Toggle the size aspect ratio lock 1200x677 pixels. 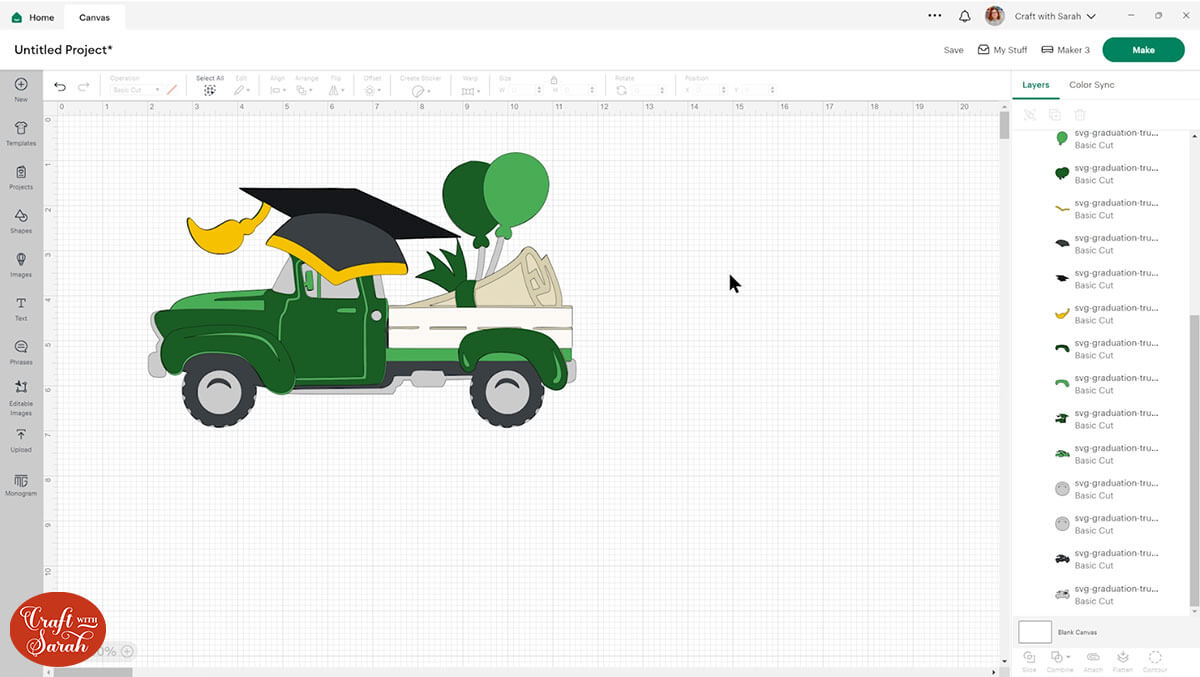pos(553,79)
